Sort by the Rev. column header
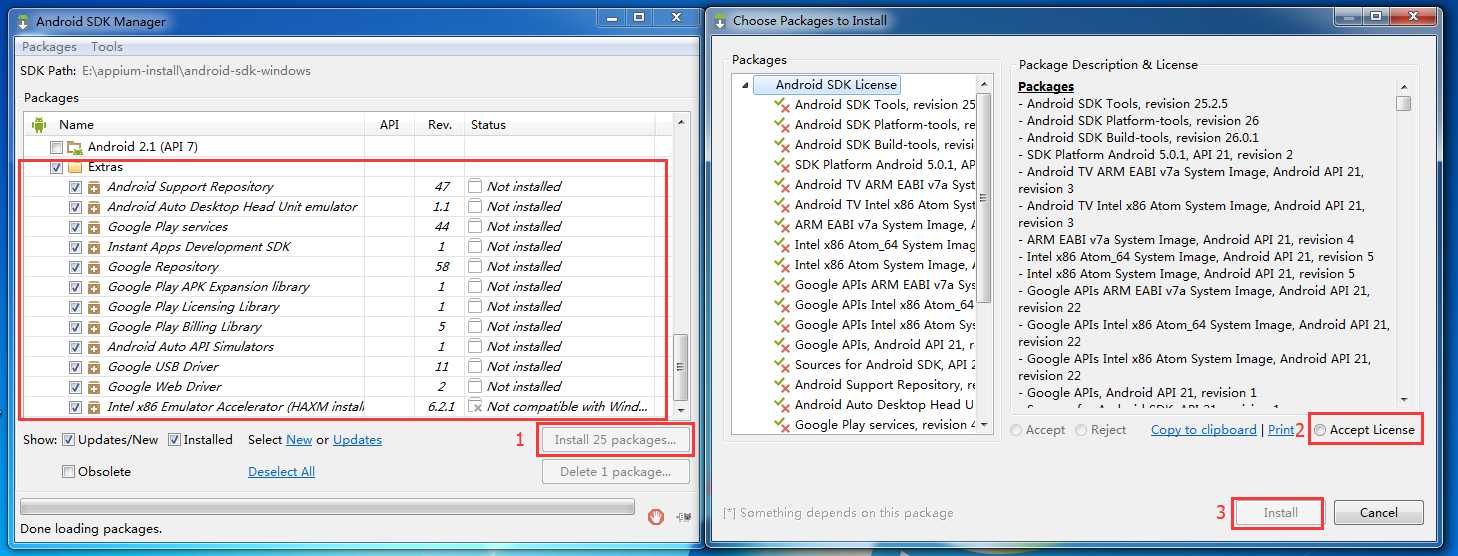 point(440,125)
